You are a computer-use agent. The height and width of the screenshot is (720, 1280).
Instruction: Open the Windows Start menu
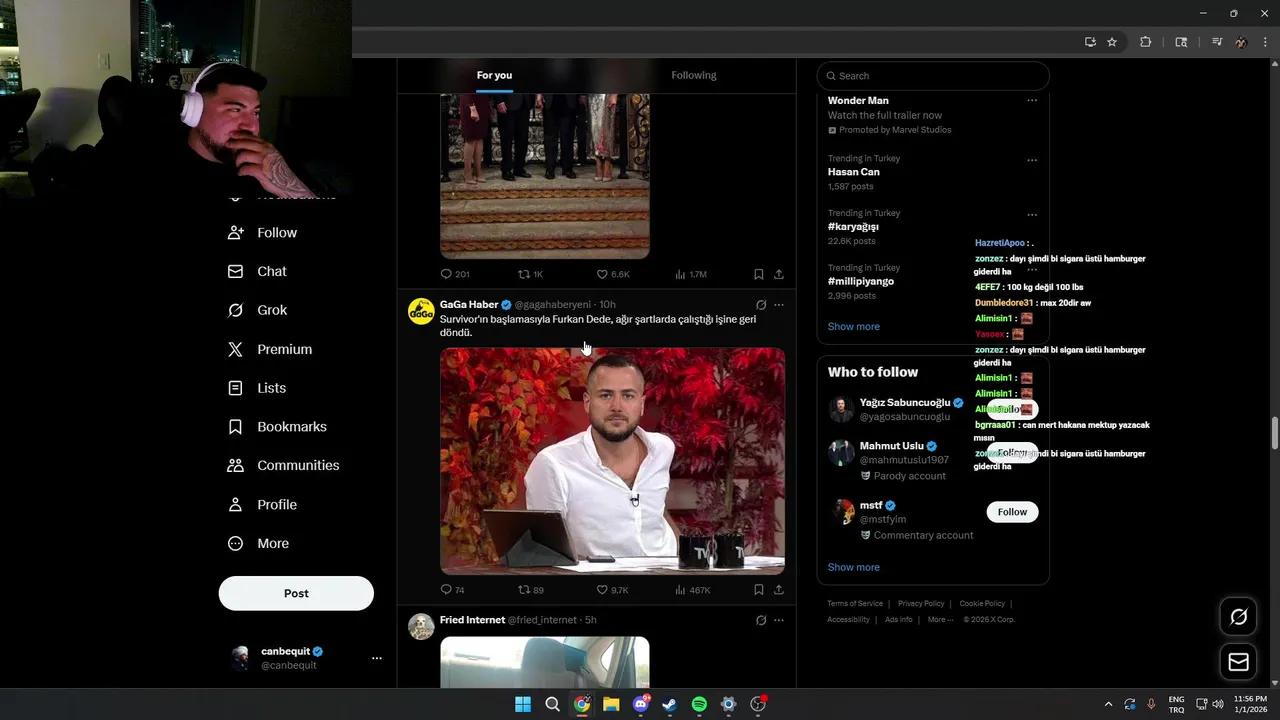coord(523,704)
